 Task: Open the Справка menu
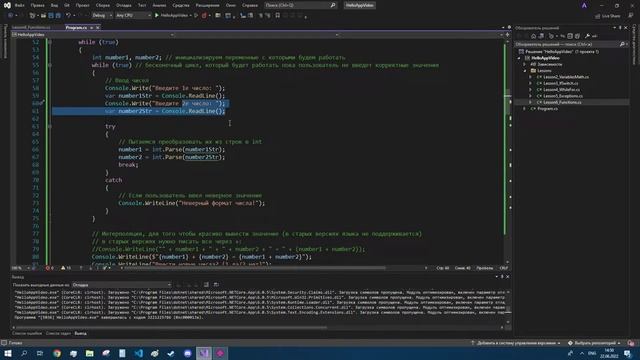pos(250,5)
